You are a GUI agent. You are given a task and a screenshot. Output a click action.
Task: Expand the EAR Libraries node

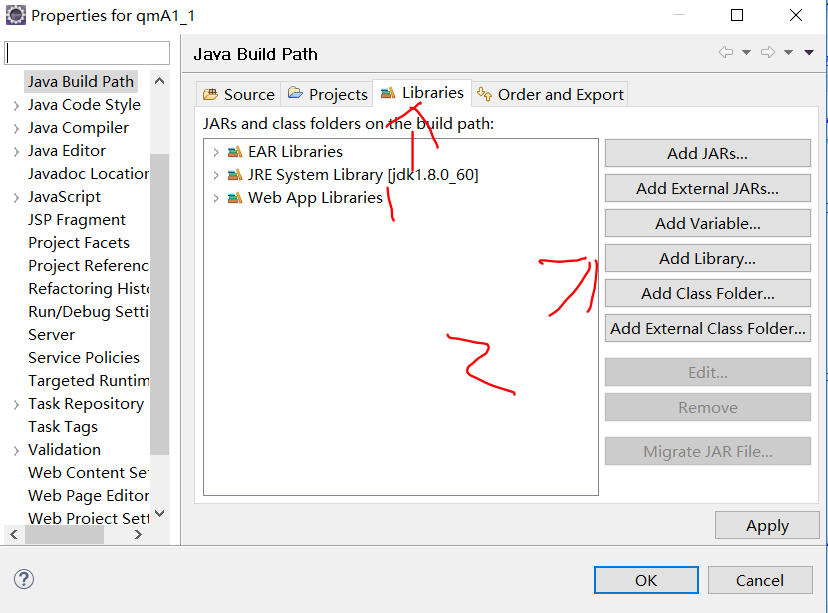tap(215, 153)
